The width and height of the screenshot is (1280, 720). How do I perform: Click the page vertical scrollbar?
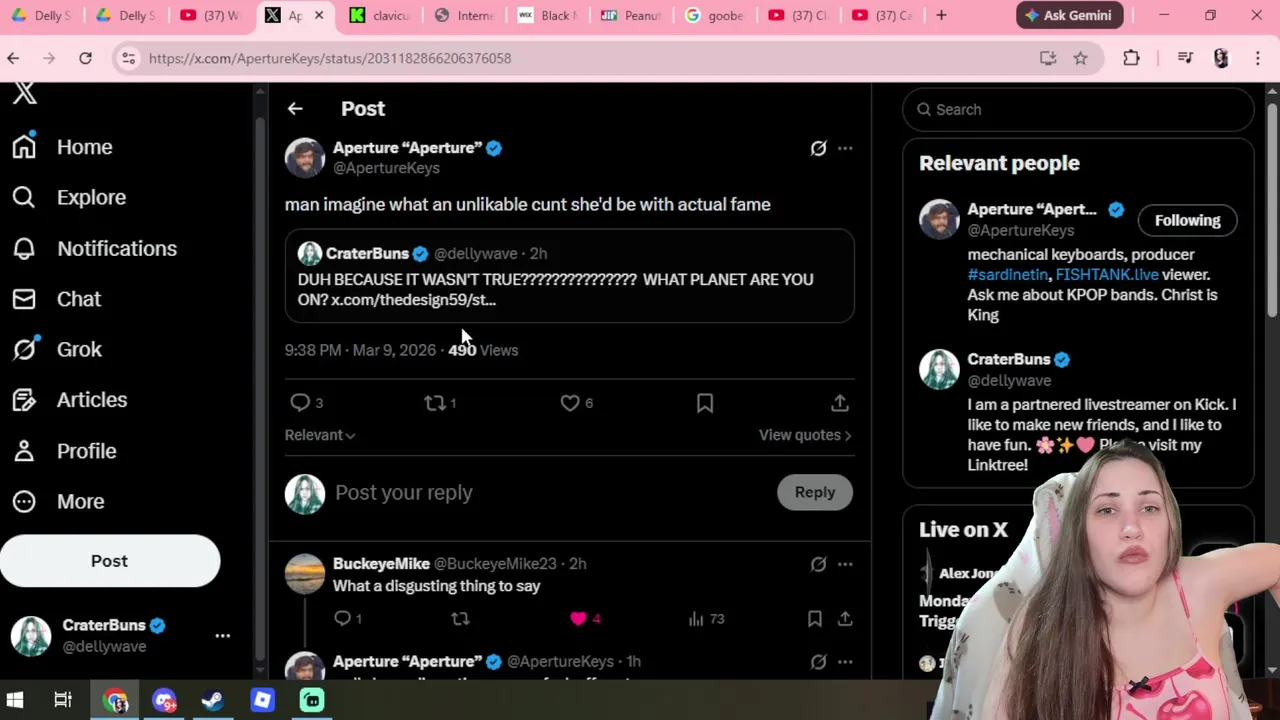(1272, 210)
